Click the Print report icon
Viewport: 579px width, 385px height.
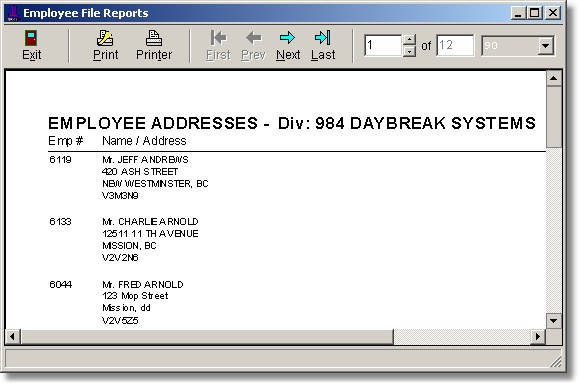point(105,38)
